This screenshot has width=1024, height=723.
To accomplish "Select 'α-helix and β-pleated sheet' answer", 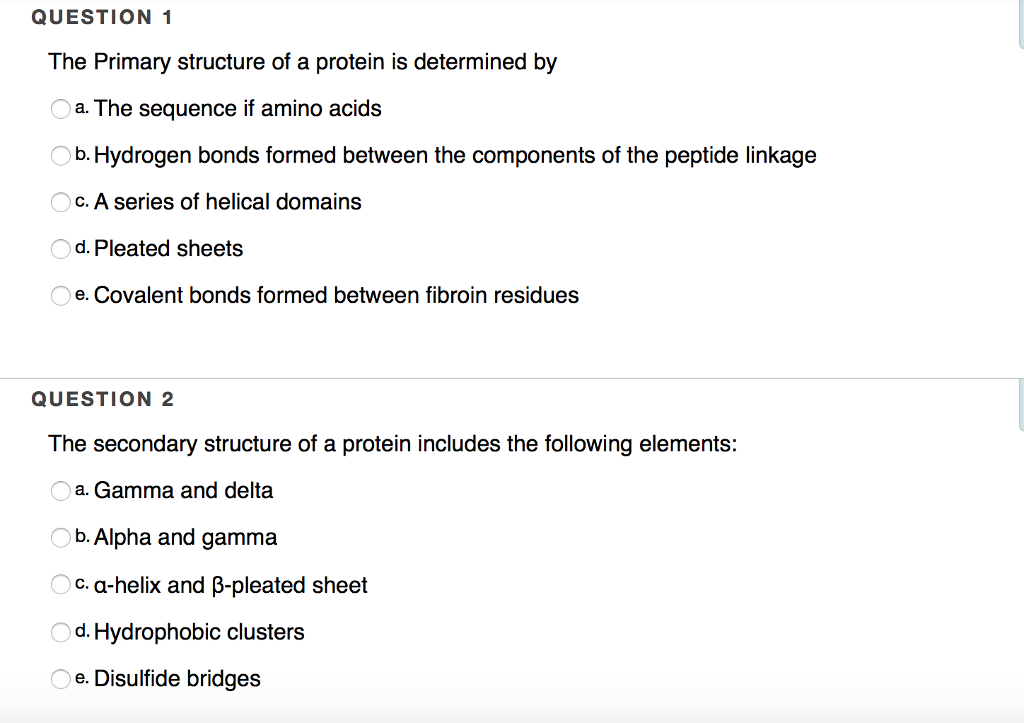I will [231, 586].
